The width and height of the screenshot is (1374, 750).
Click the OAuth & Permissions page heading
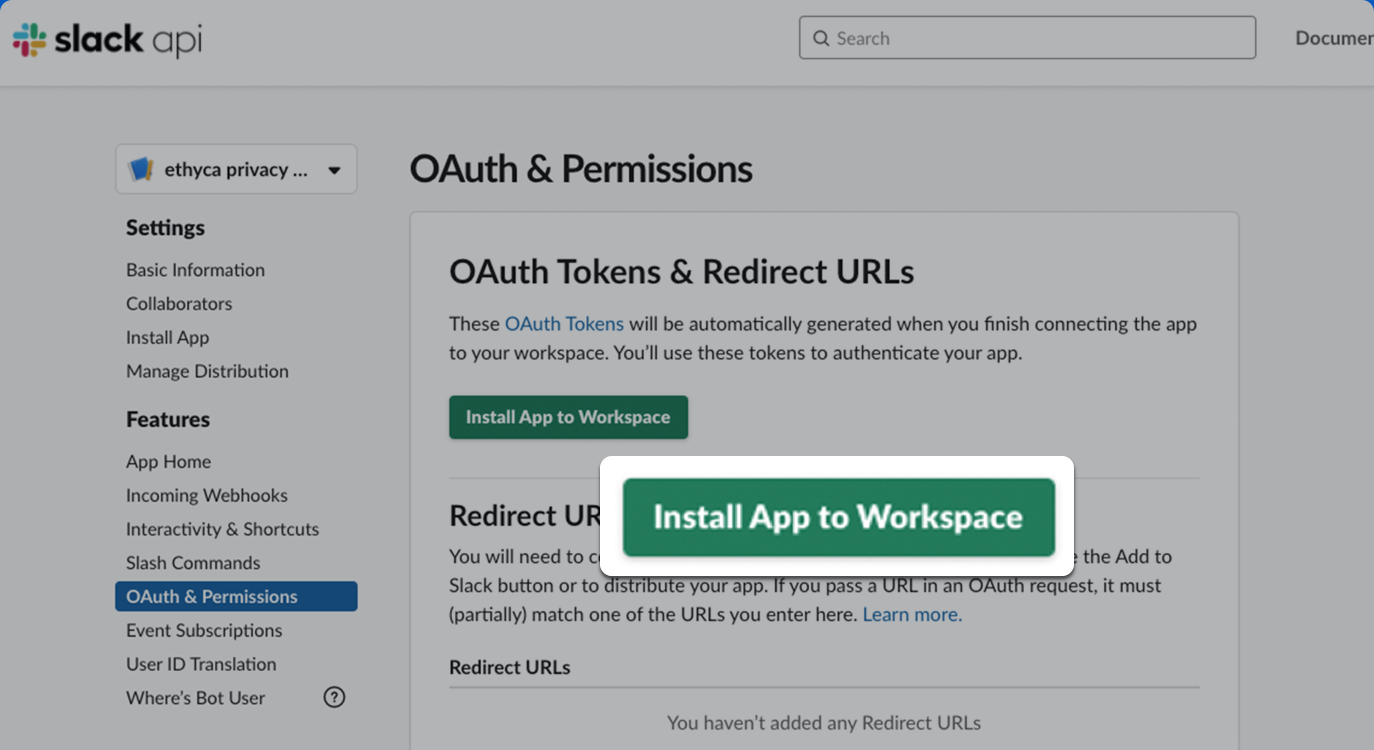(x=581, y=169)
